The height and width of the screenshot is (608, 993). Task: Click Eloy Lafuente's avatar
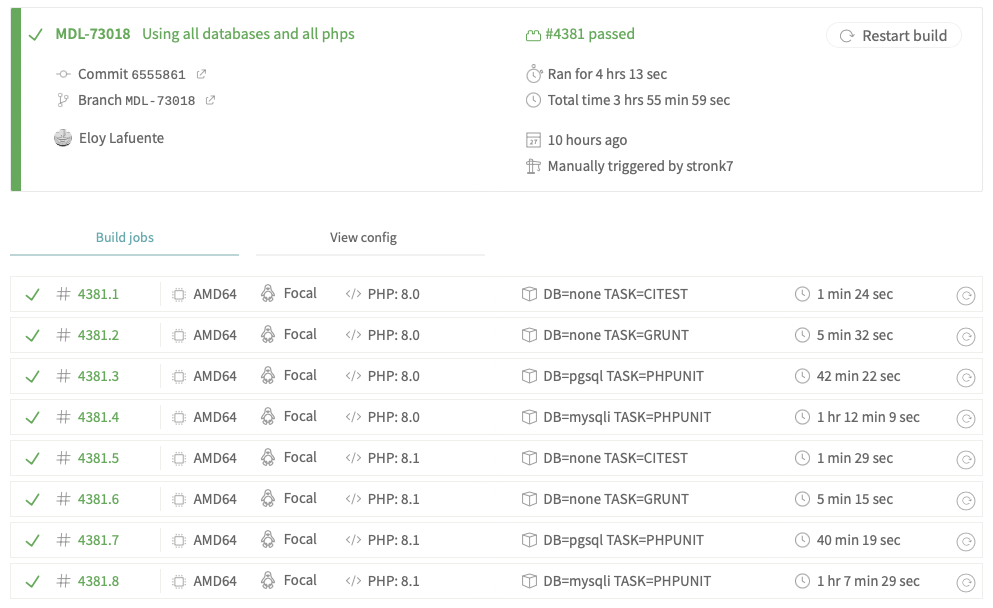coord(63,138)
